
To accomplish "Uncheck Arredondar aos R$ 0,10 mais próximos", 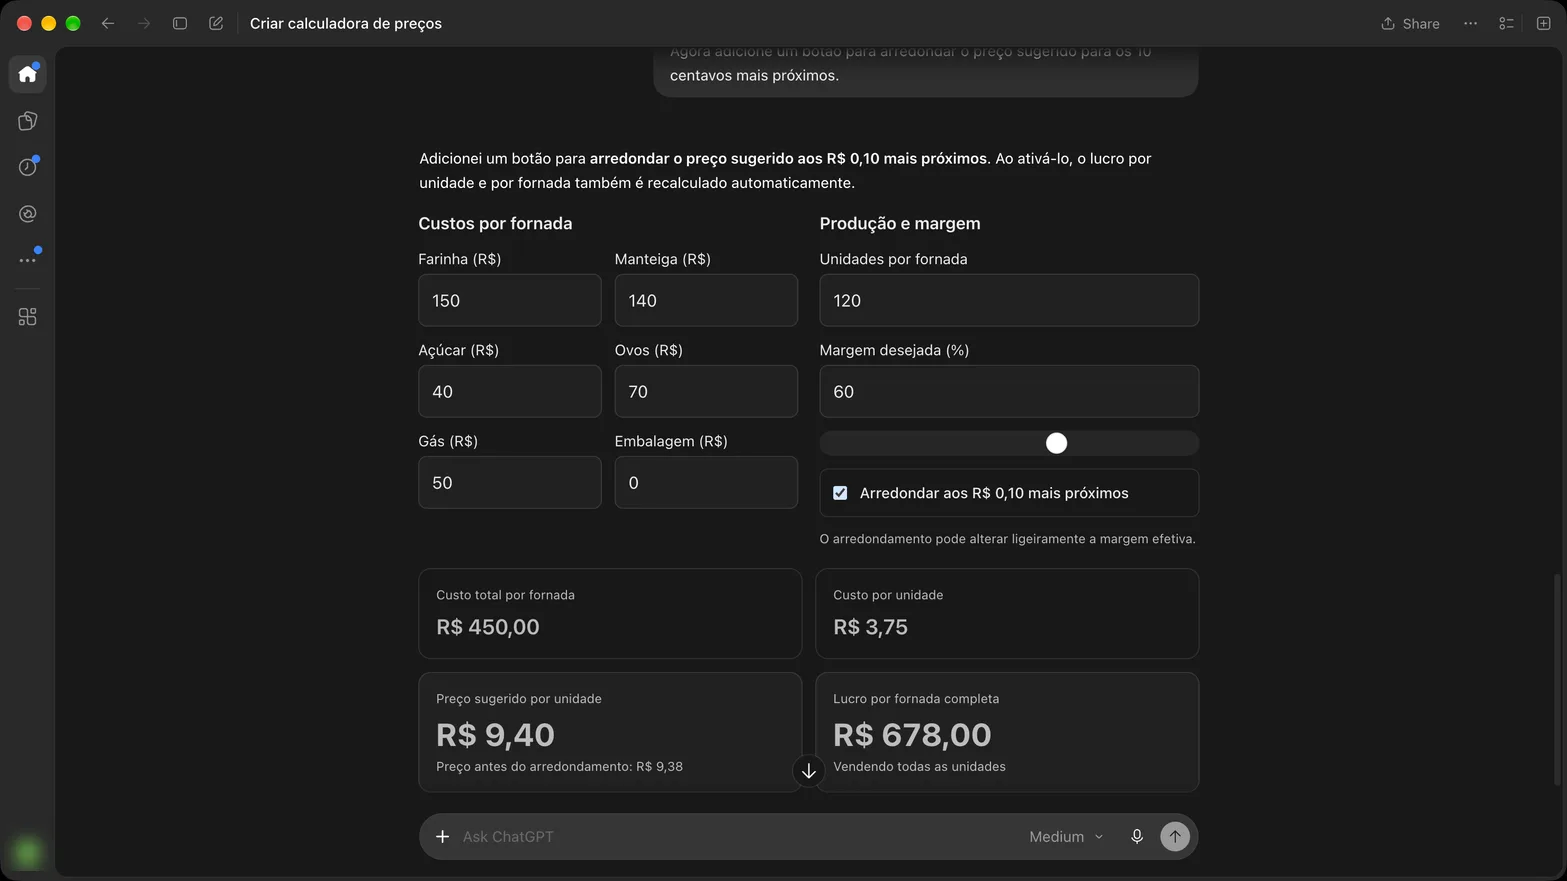I will 840,493.
